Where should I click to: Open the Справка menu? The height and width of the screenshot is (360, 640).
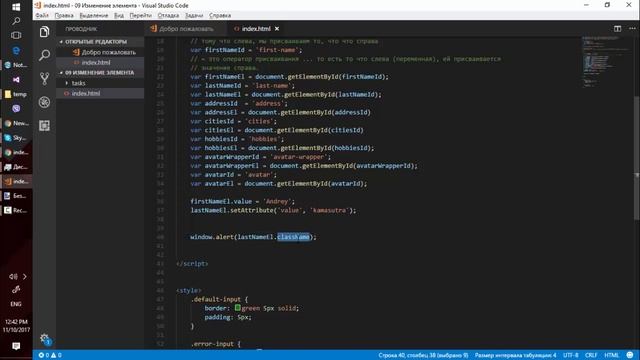coord(220,16)
